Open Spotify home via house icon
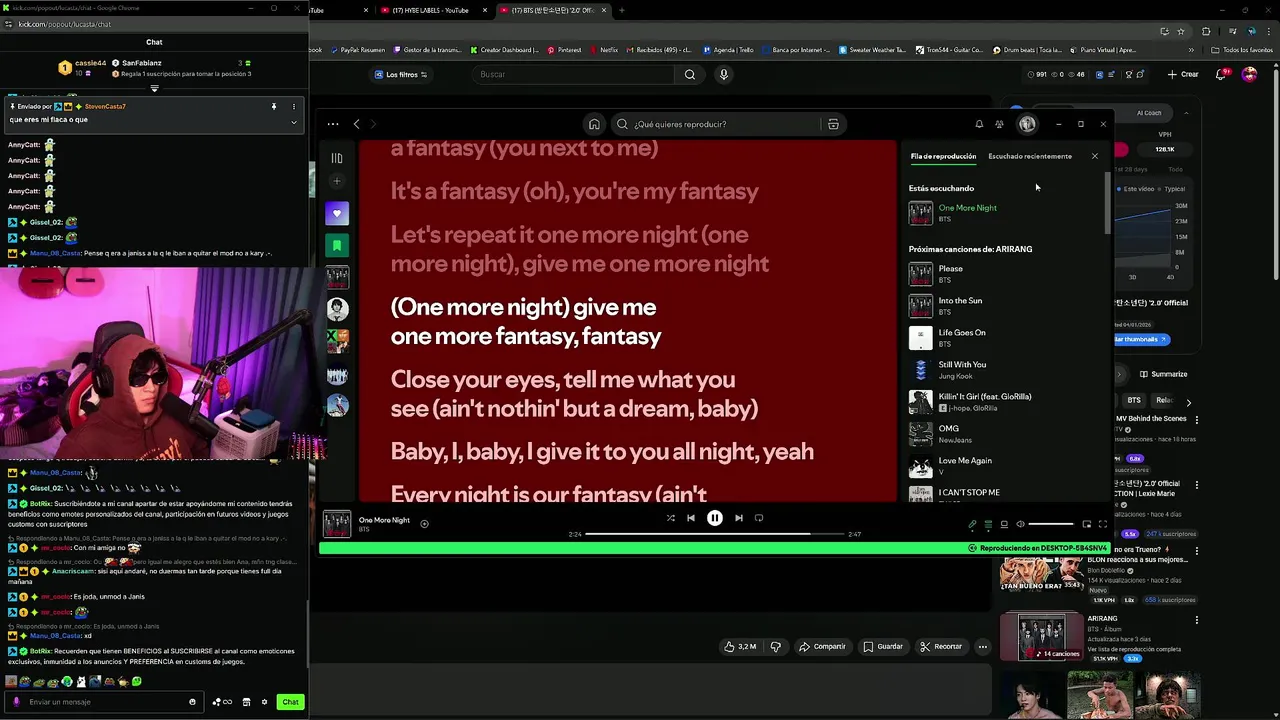Image resolution: width=1280 pixels, height=720 pixels. coord(594,124)
